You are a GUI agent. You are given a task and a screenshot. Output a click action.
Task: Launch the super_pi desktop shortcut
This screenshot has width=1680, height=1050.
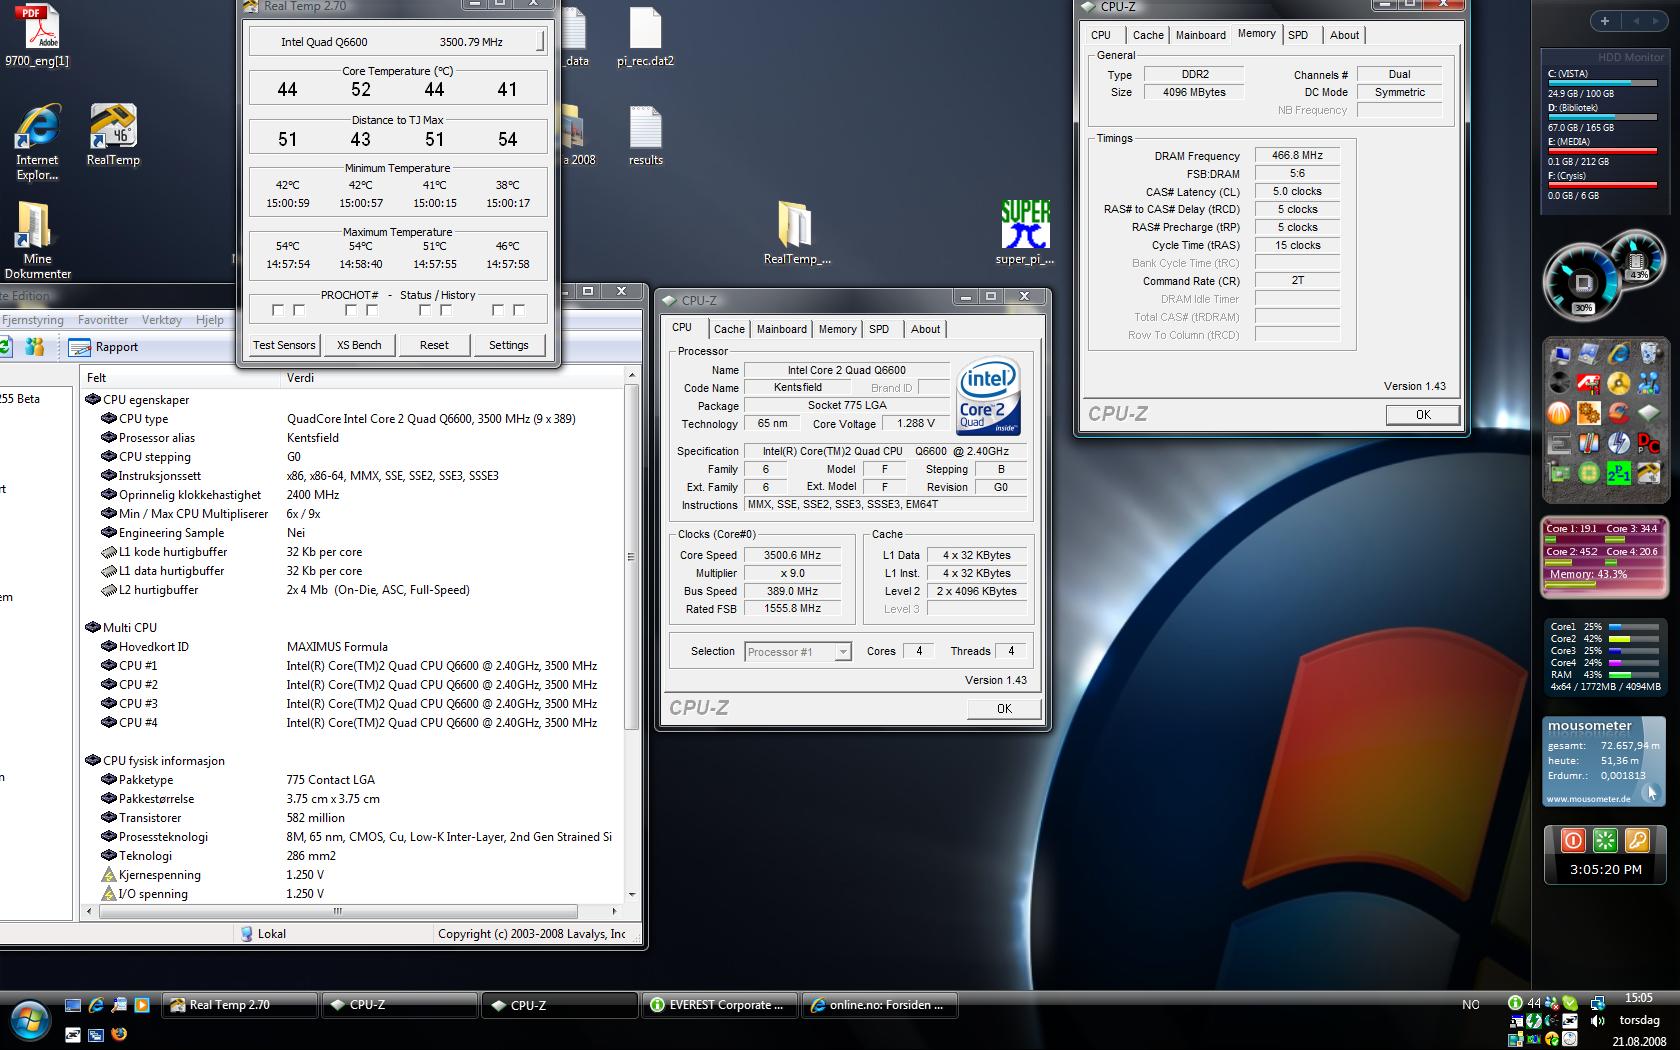[1025, 232]
